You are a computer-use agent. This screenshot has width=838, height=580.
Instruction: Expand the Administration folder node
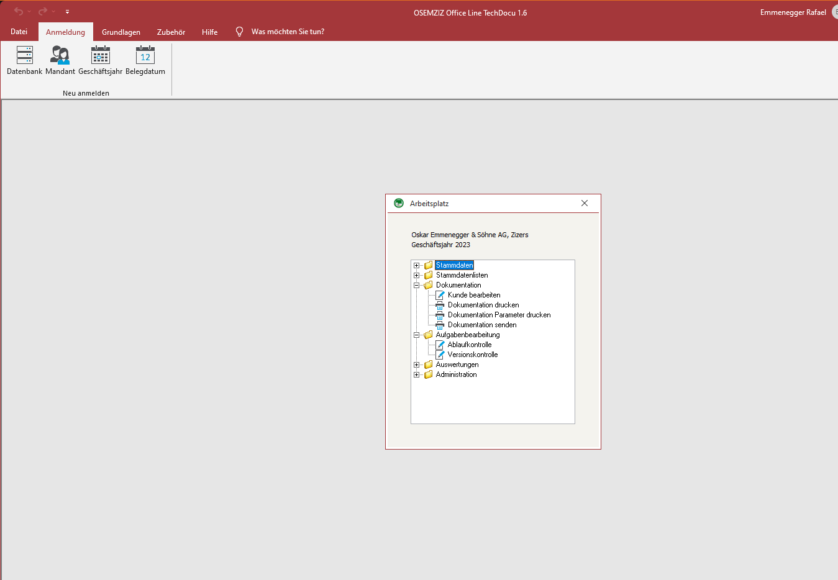tap(417, 375)
